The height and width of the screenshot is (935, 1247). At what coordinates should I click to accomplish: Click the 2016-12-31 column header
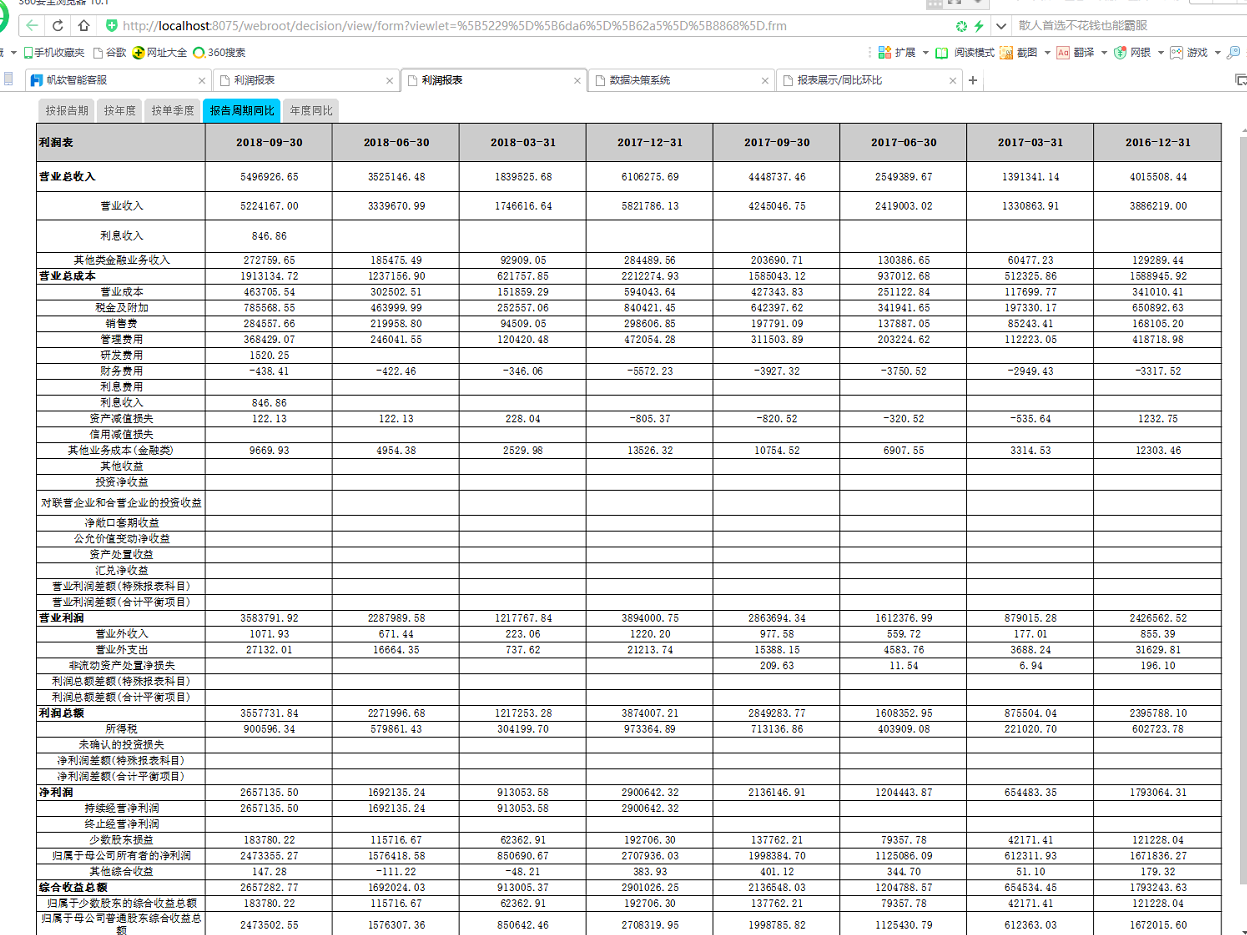[1157, 142]
